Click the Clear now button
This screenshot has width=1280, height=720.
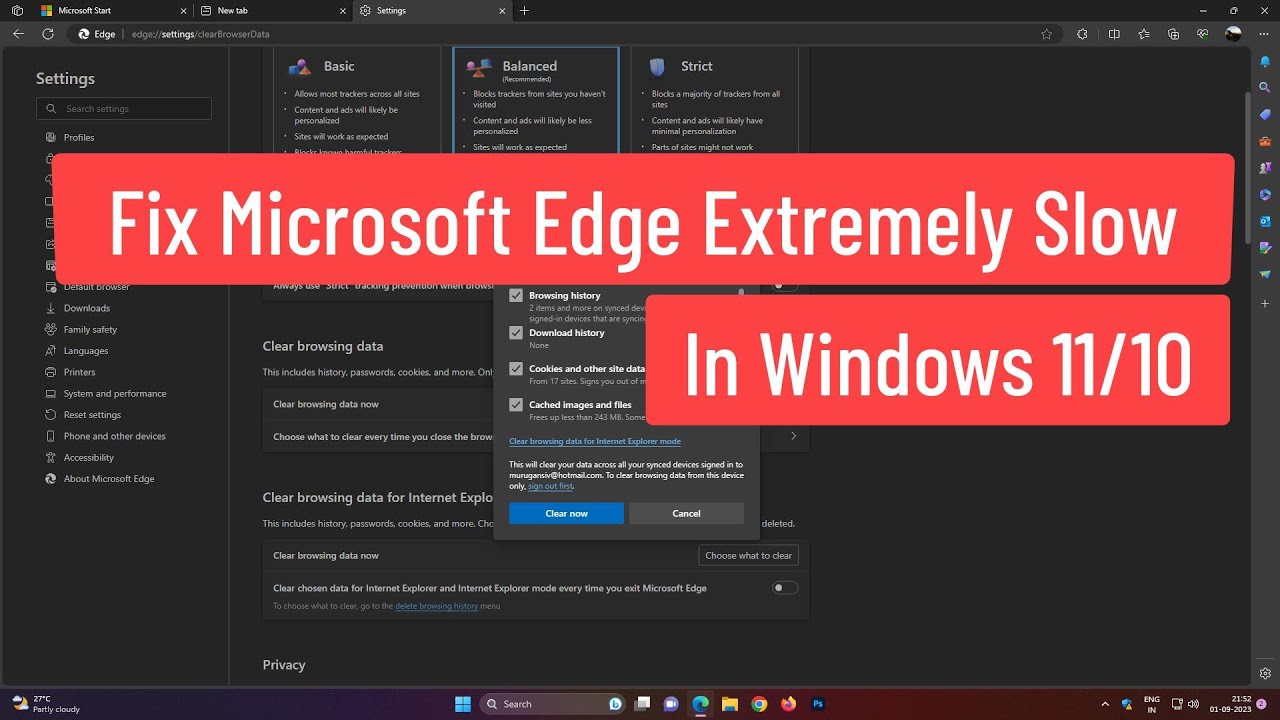(566, 513)
